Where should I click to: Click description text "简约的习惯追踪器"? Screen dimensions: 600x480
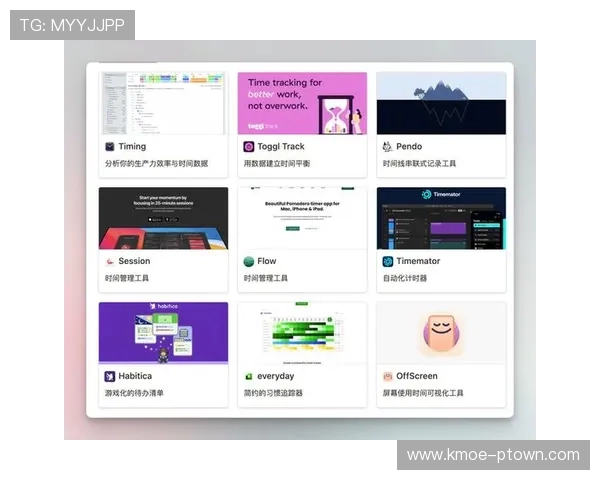273,393
